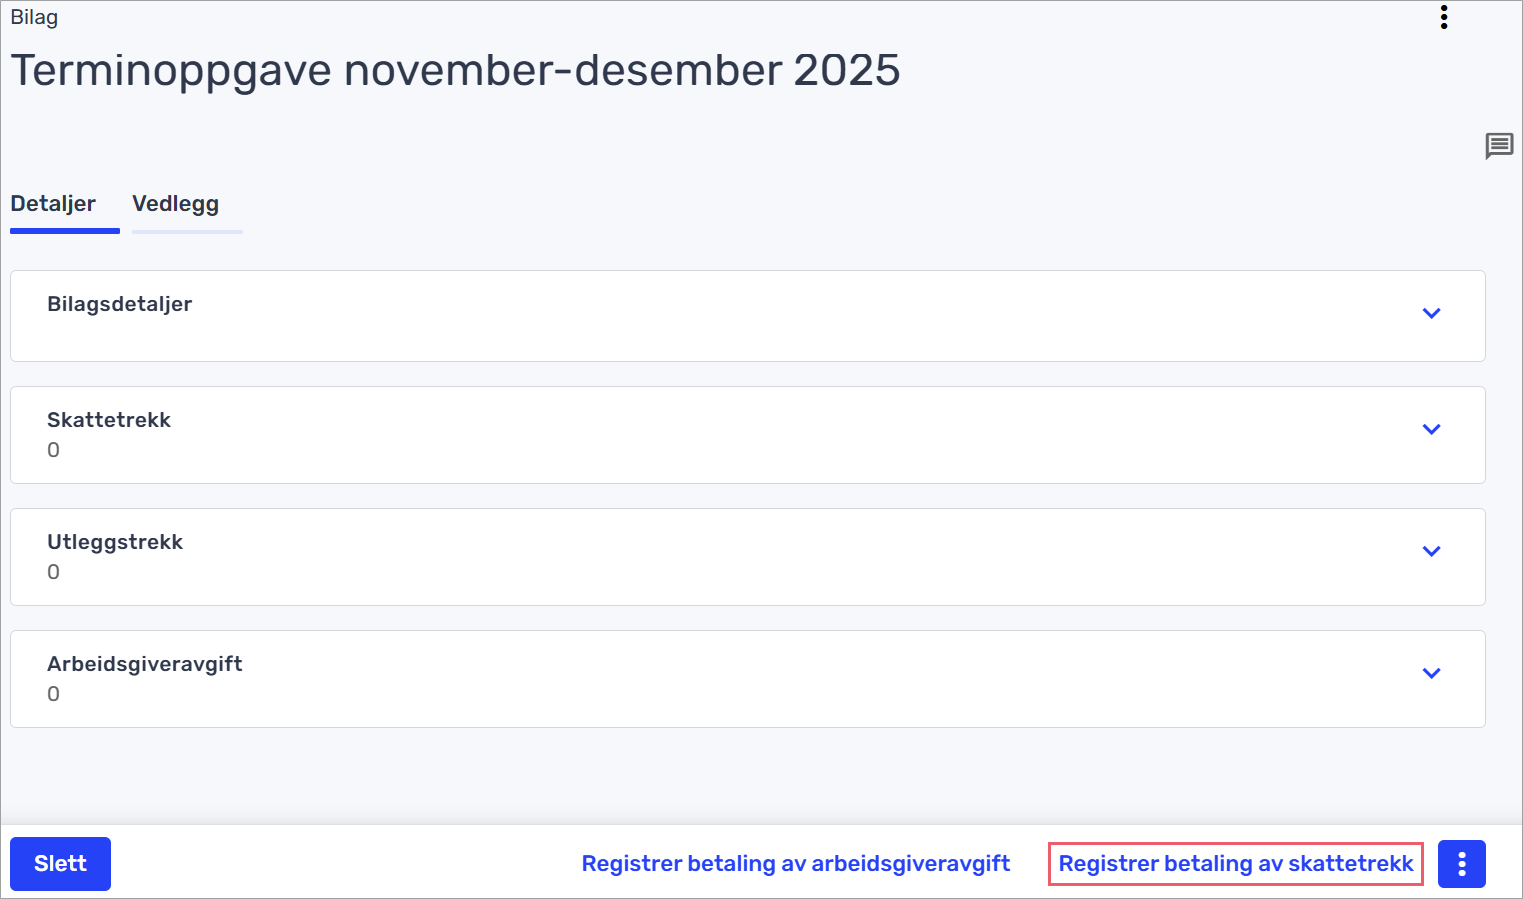Screen dimensions: 1523x899
Task: Expand the Utleggstrekk section chevron
Action: click(1431, 552)
